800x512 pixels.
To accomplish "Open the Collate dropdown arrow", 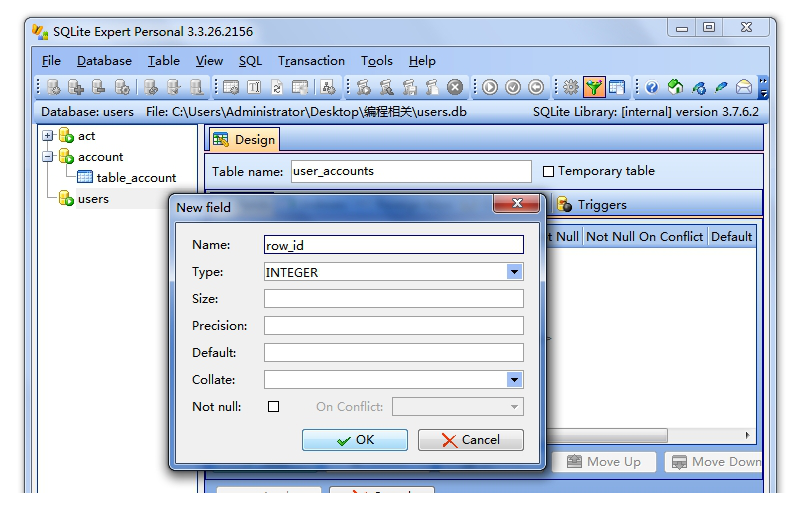I will pos(514,379).
